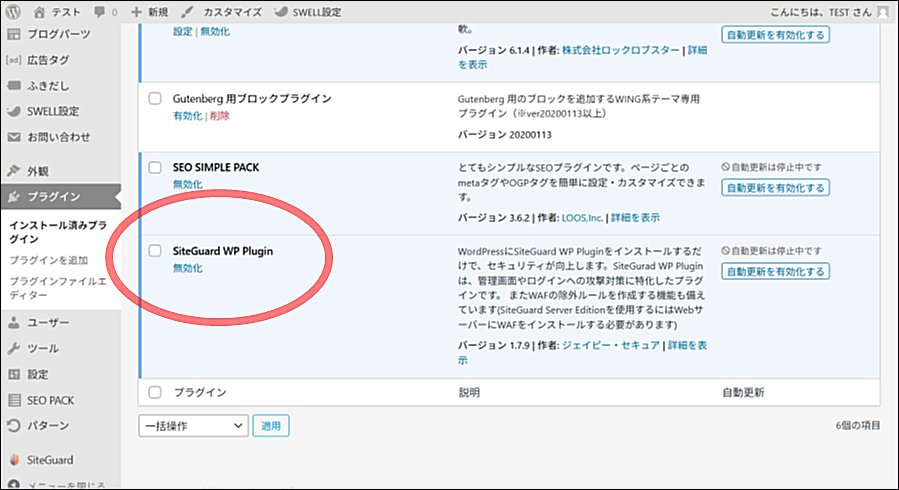Click the SEO PACK sidebar icon

[x=14, y=400]
